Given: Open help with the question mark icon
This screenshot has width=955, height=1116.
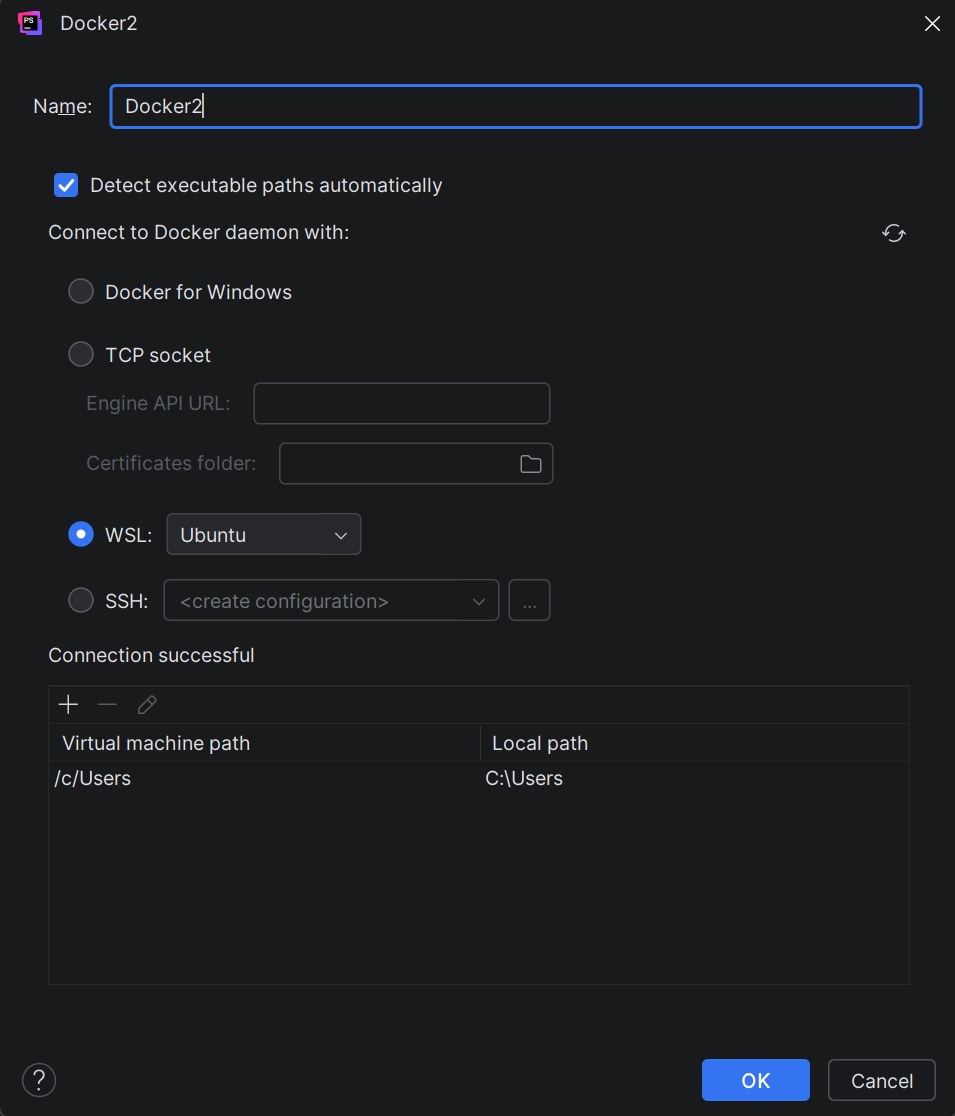Looking at the screenshot, I should (39, 1080).
